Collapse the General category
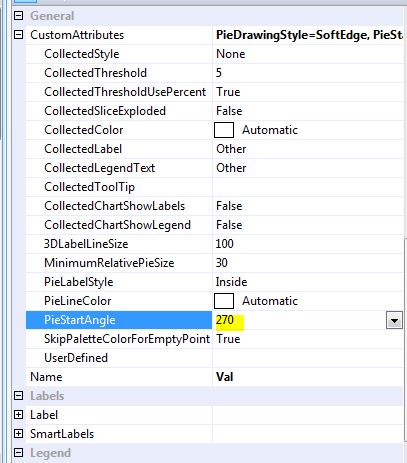The height and width of the screenshot is (463, 407). click(x=19, y=16)
